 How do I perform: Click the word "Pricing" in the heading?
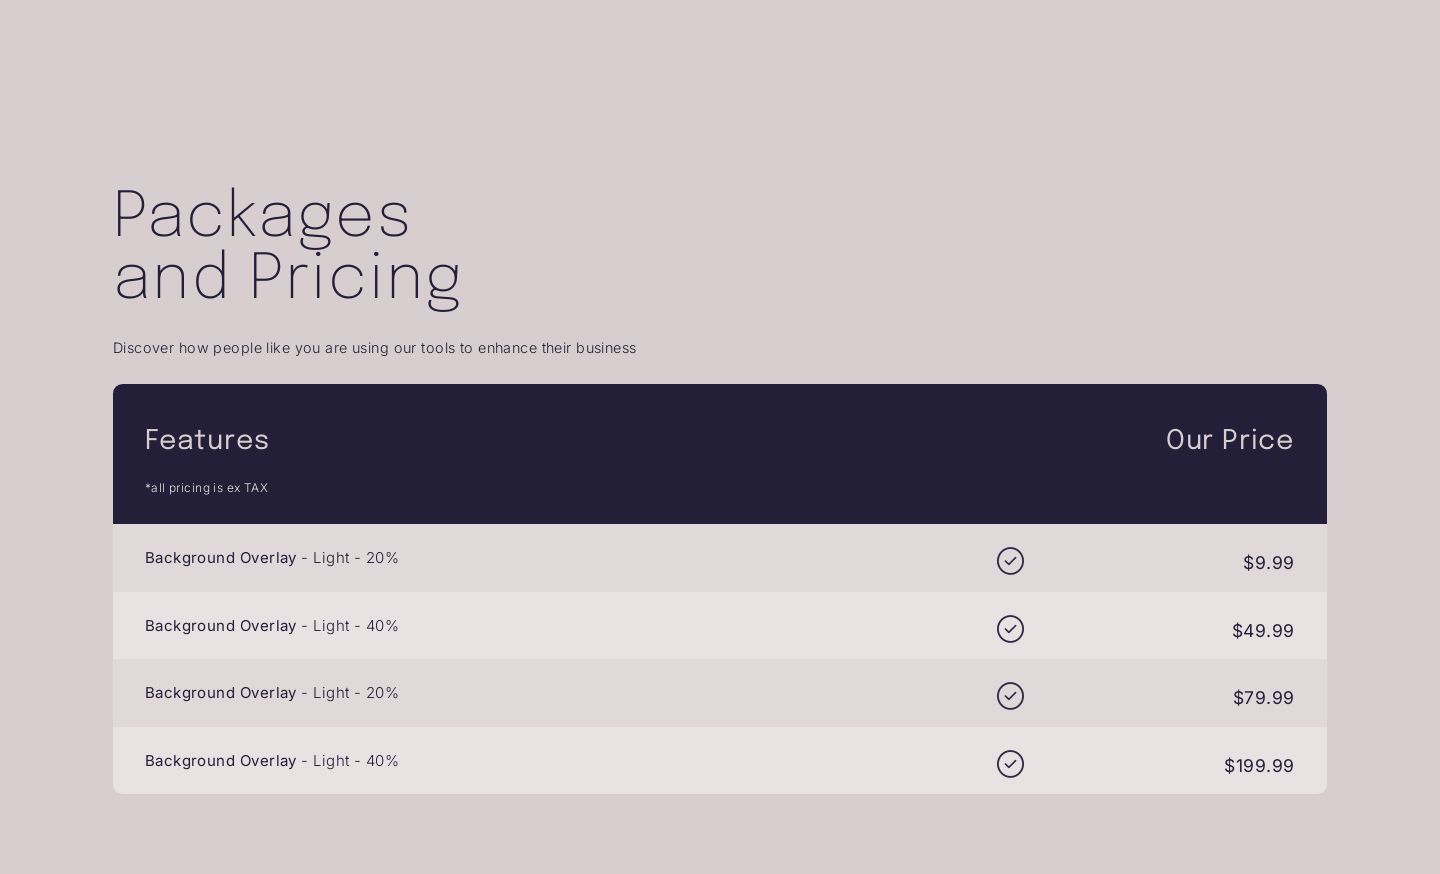pyautogui.click(x=354, y=276)
